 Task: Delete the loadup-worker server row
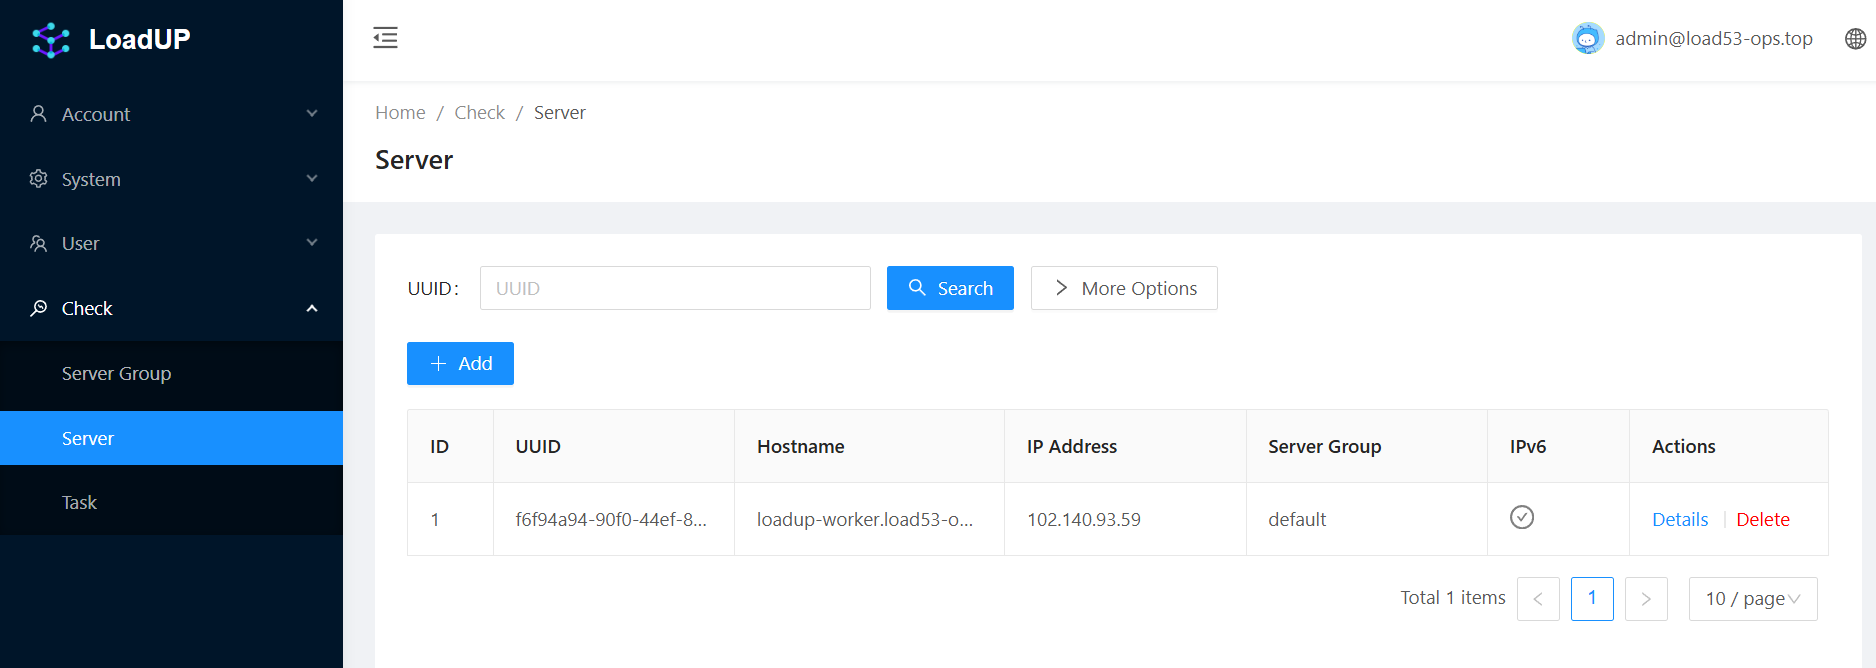click(1762, 520)
